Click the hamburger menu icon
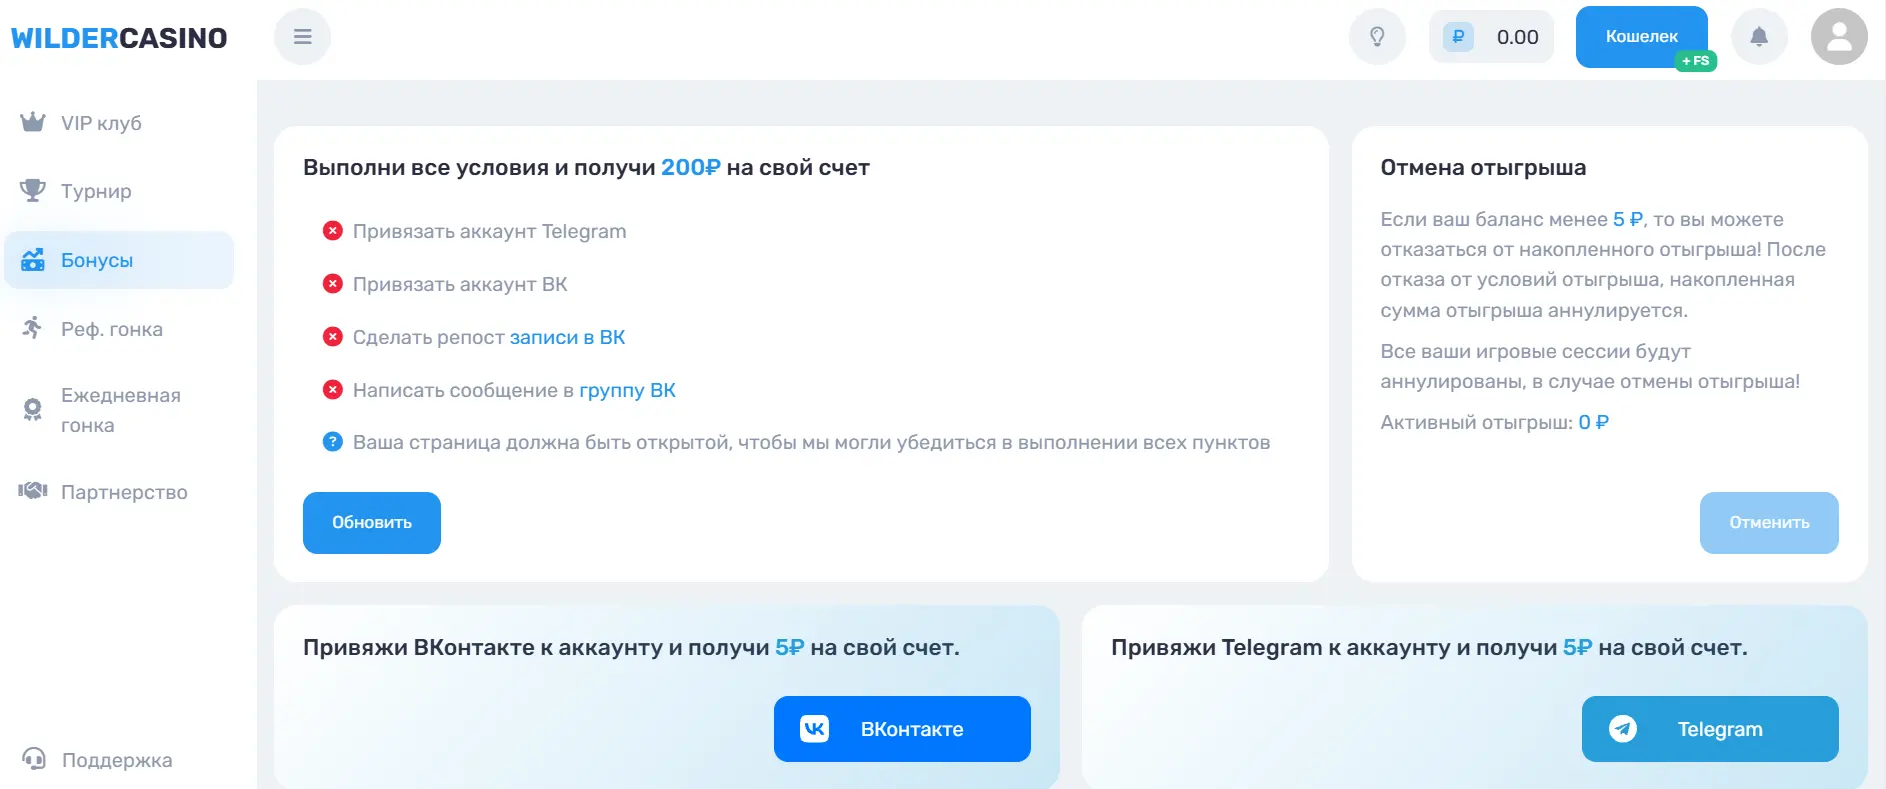Image resolution: width=1886 pixels, height=789 pixels. pyautogui.click(x=302, y=37)
